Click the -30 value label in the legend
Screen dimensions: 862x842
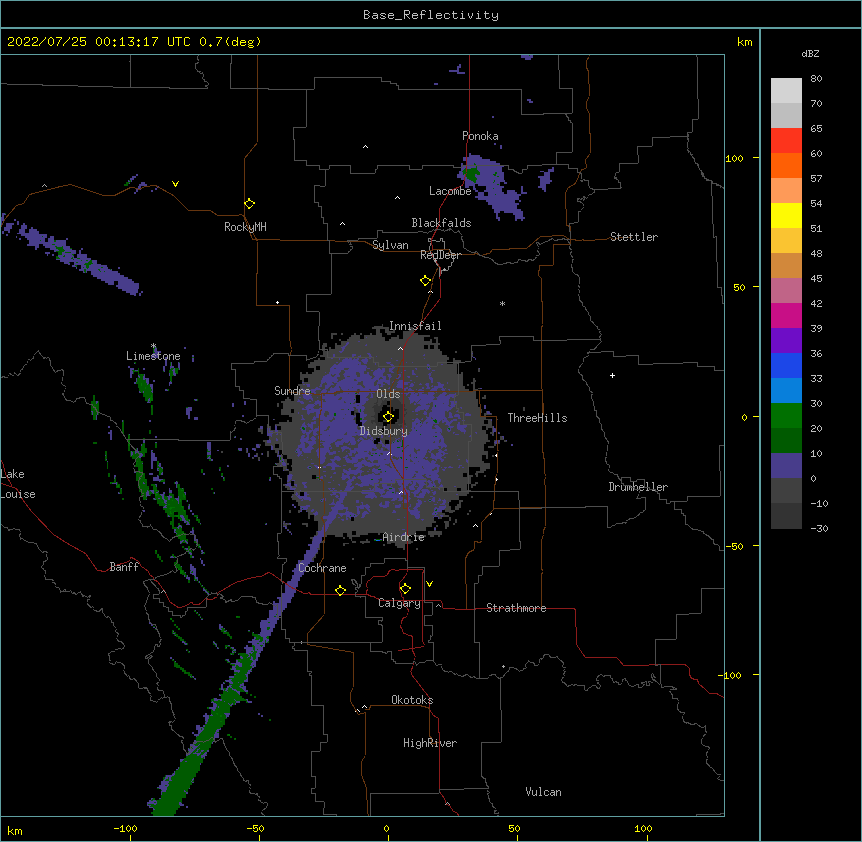coord(819,528)
